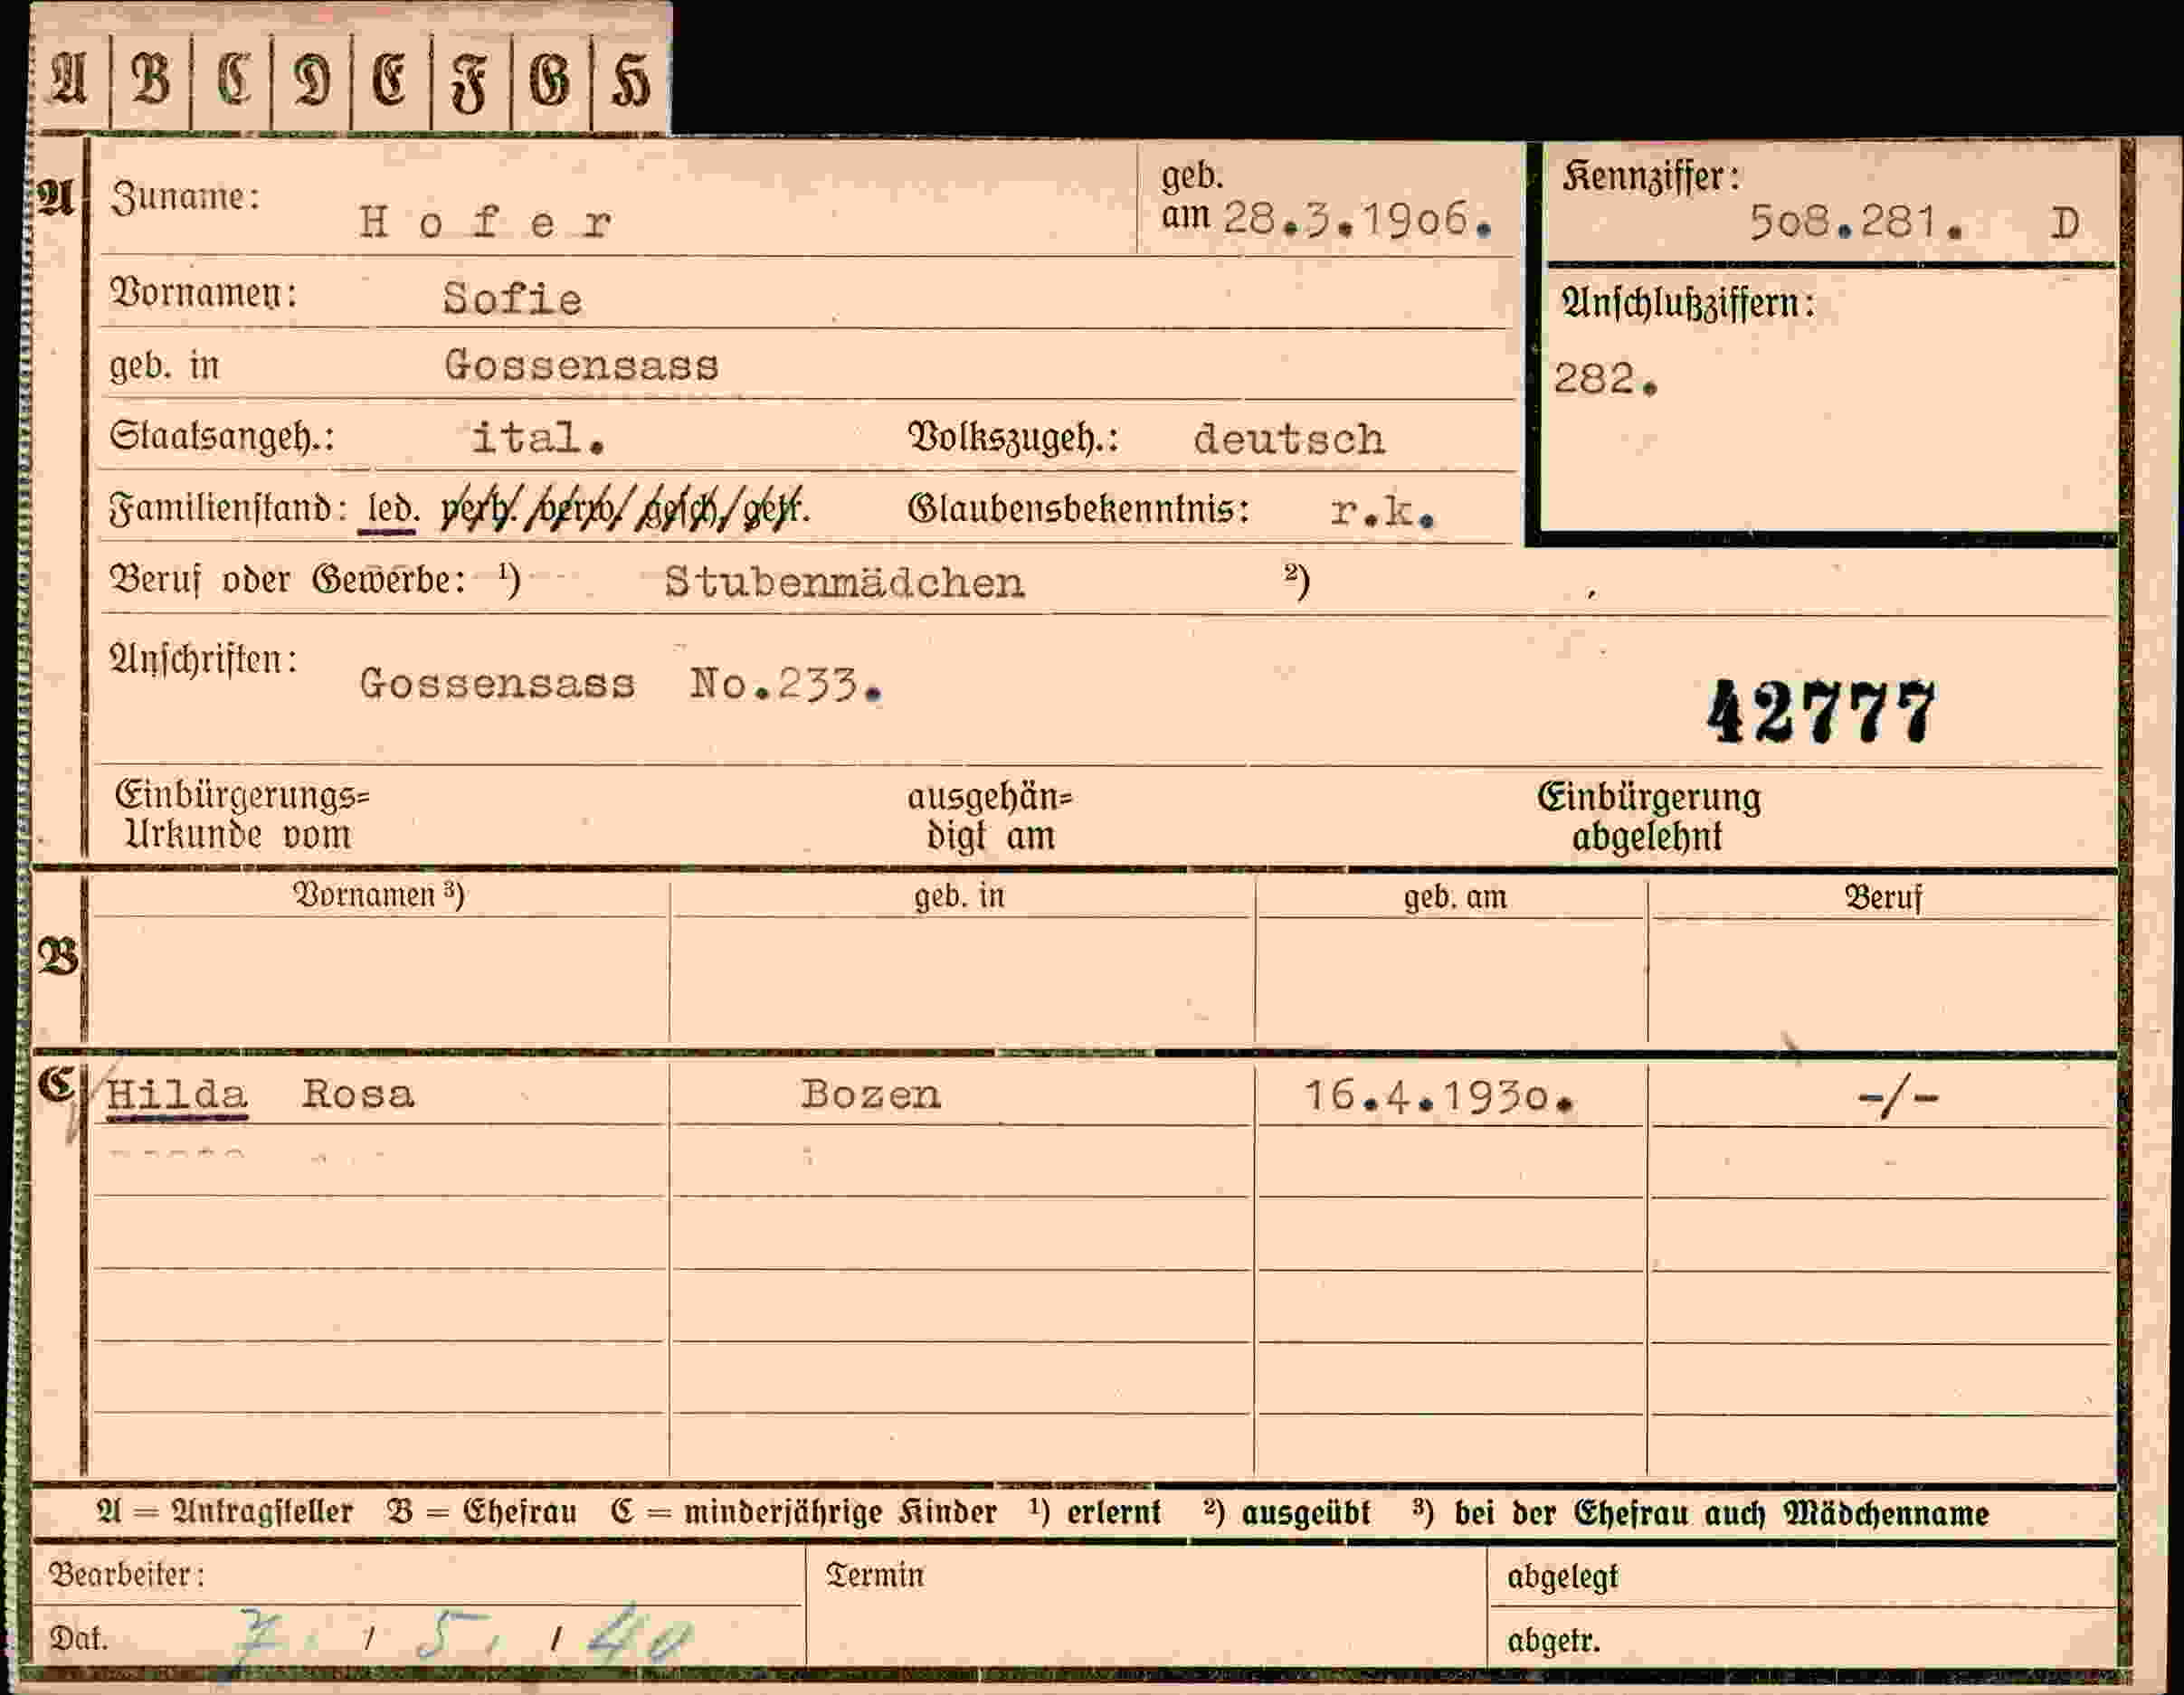Click child's birth date '16.4.1930.'
The width and height of the screenshot is (2184, 1695).
point(1440,1097)
